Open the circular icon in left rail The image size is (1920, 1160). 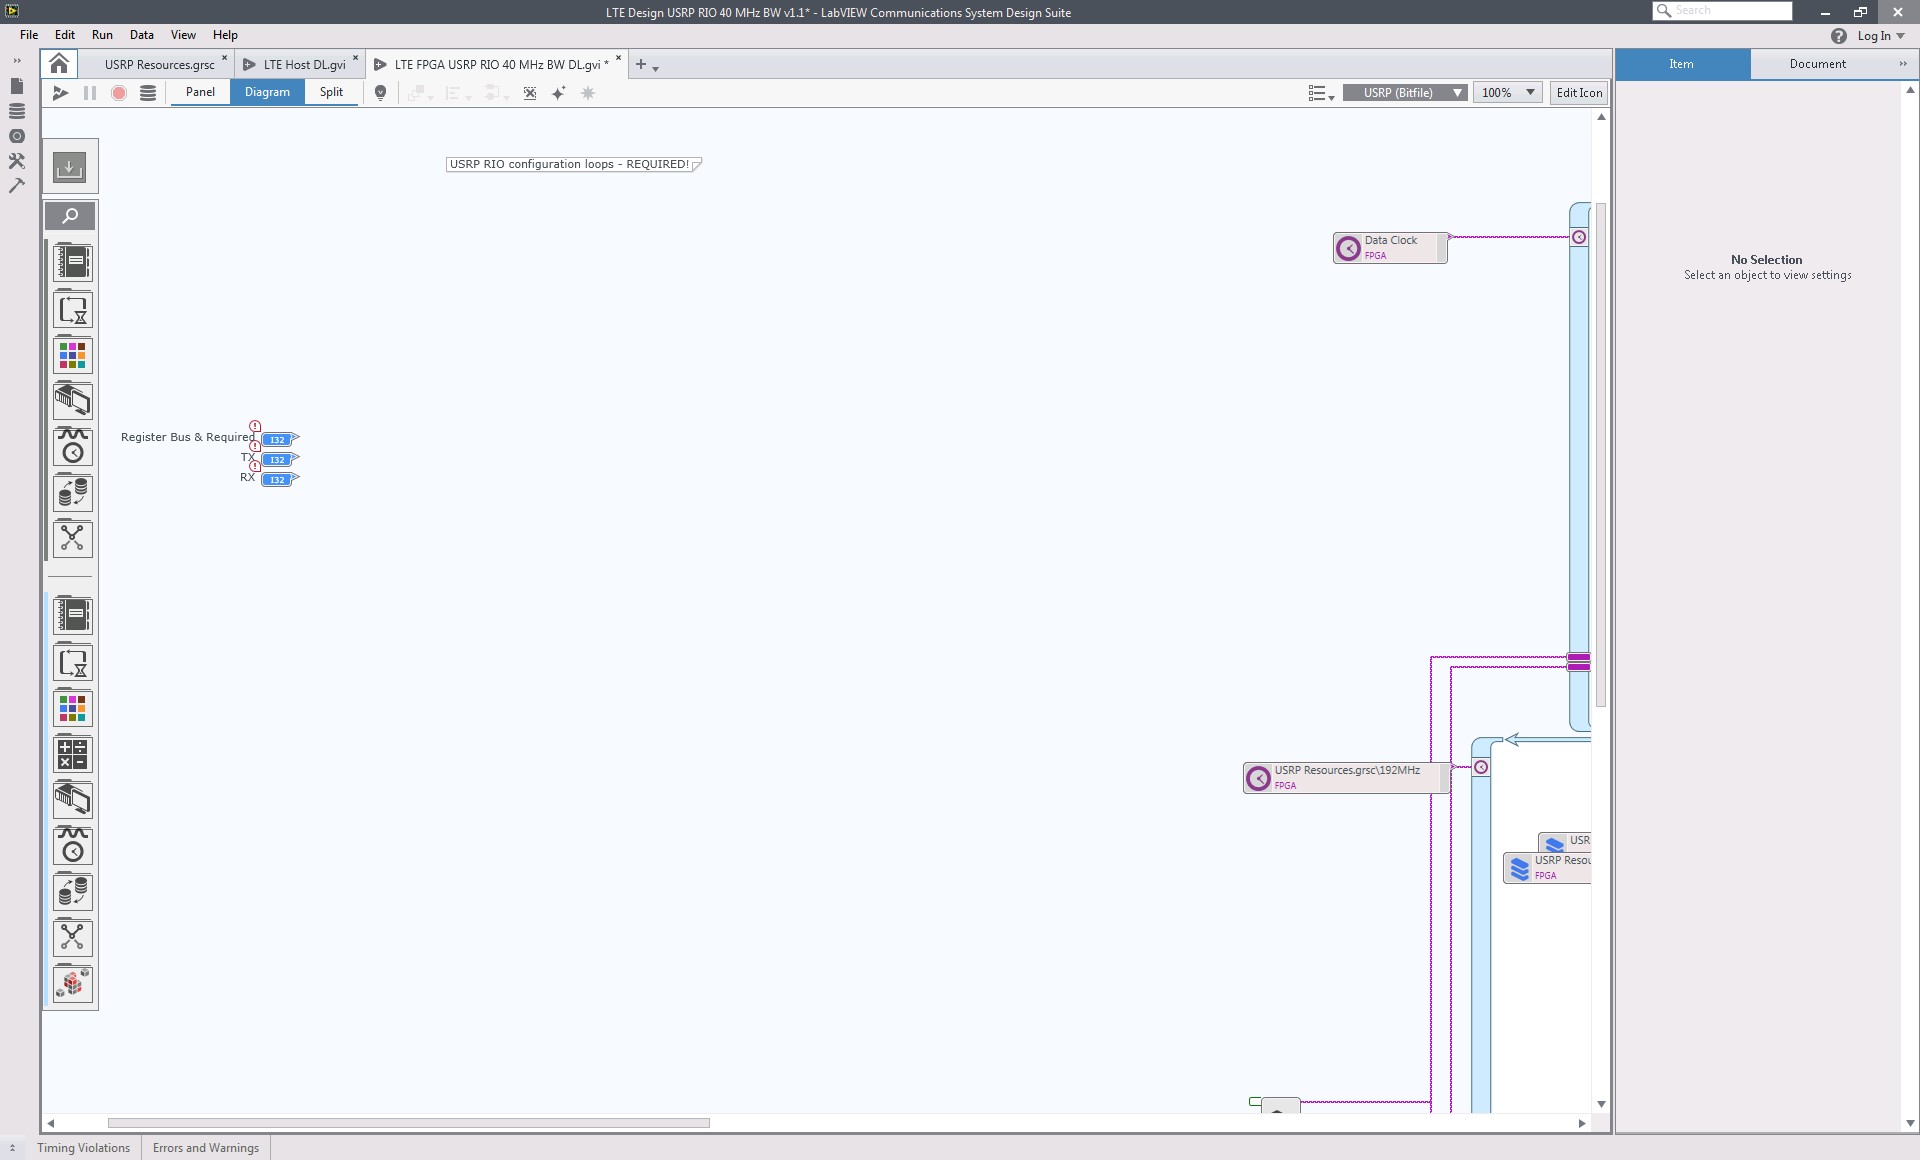pyautogui.click(x=17, y=136)
